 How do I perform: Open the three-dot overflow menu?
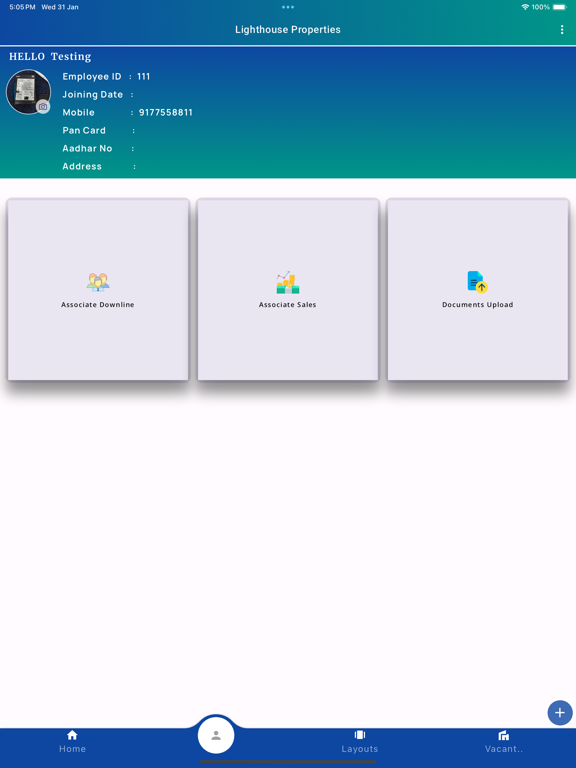click(x=561, y=30)
